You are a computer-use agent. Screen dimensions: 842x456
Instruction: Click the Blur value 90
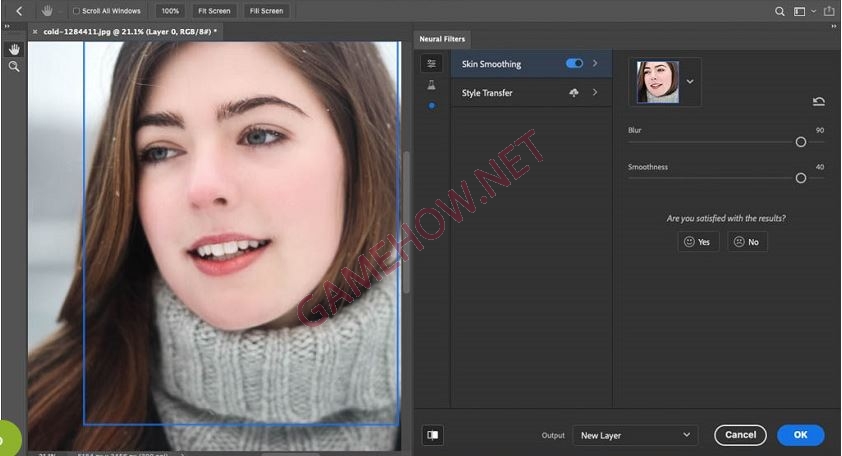pyautogui.click(x=819, y=130)
